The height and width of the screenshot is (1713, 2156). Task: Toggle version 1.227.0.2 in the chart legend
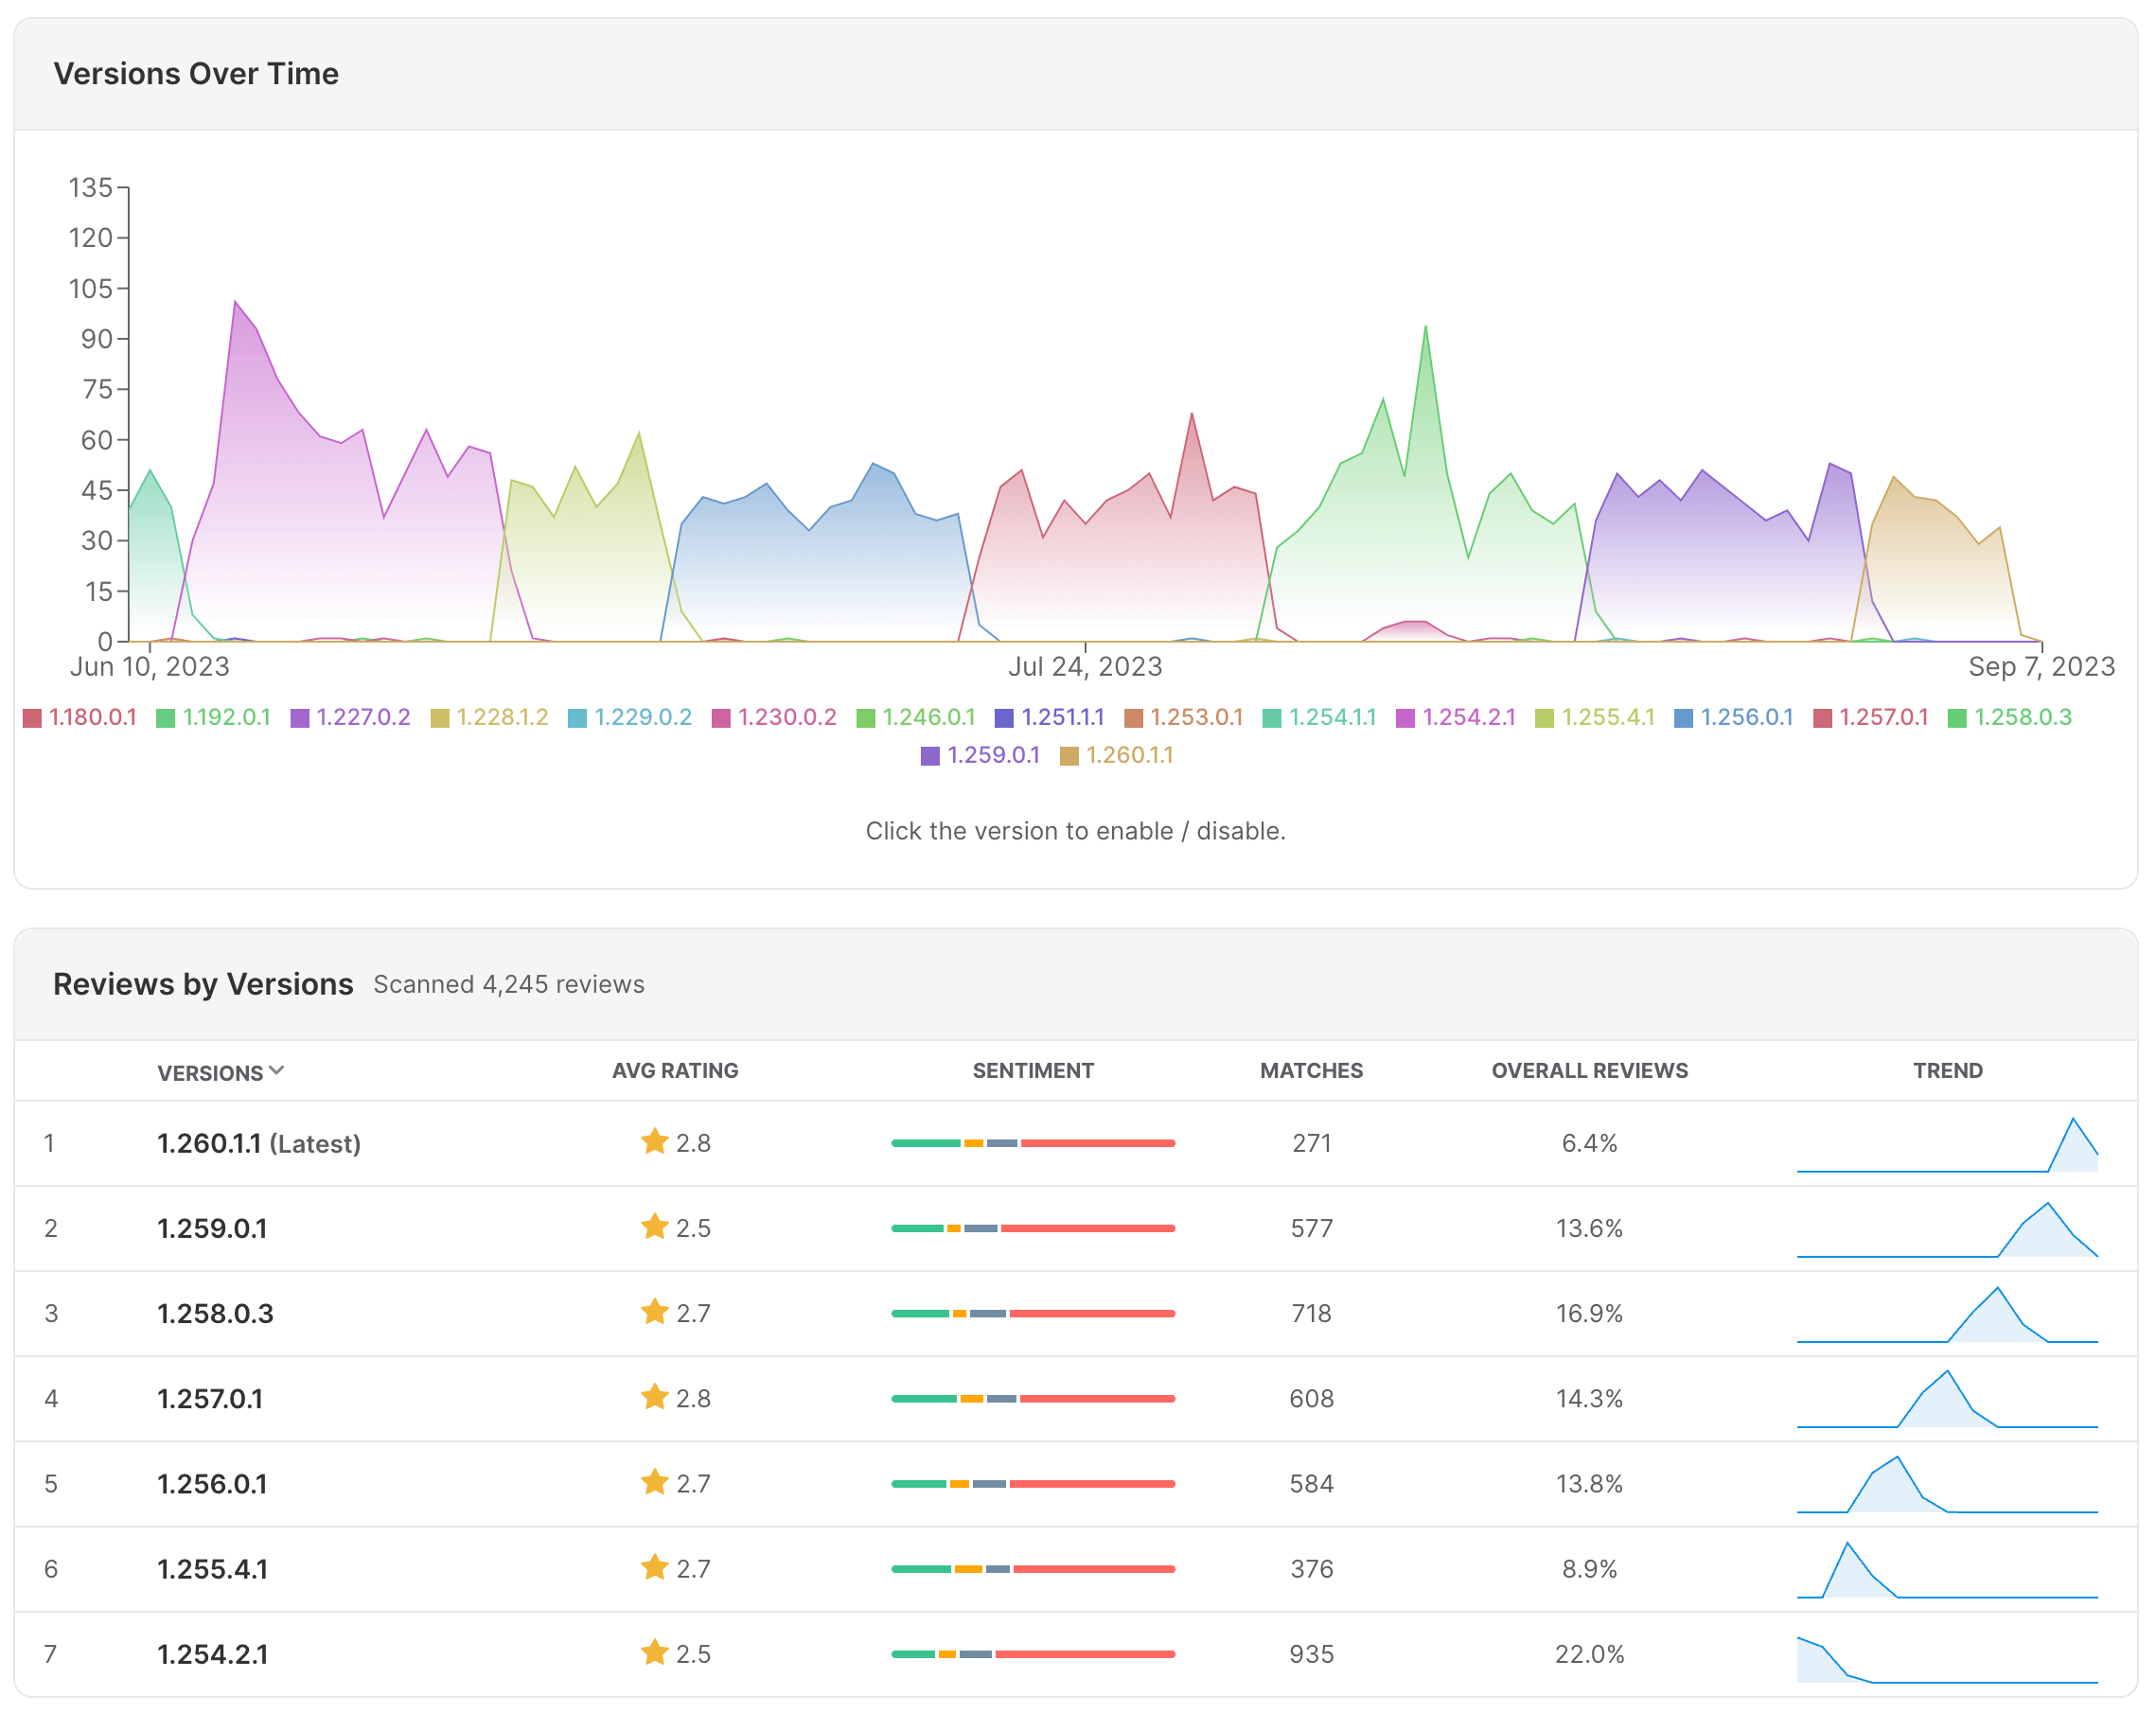pyautogui.click(x=351, y=717)
